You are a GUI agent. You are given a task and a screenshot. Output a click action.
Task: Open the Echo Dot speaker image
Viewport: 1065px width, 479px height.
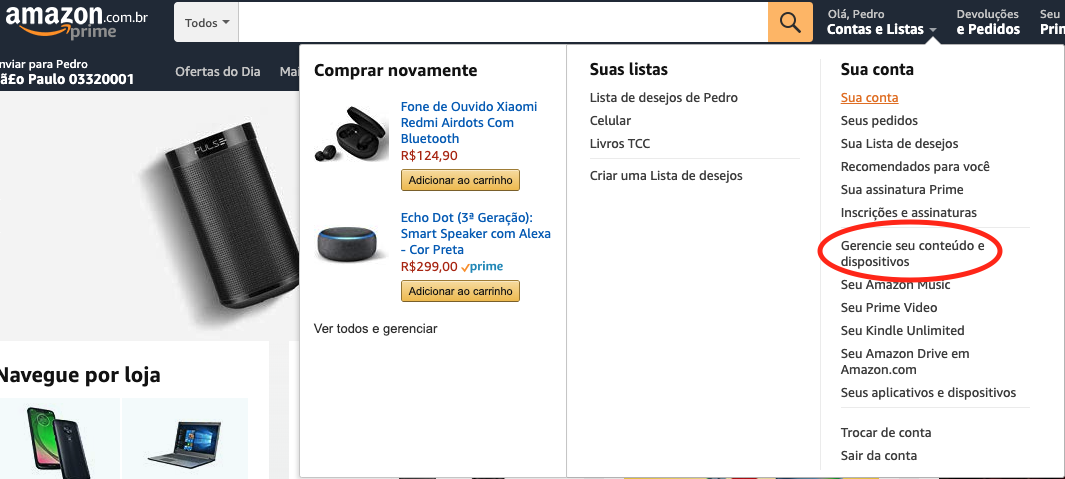tap(351, 245)
